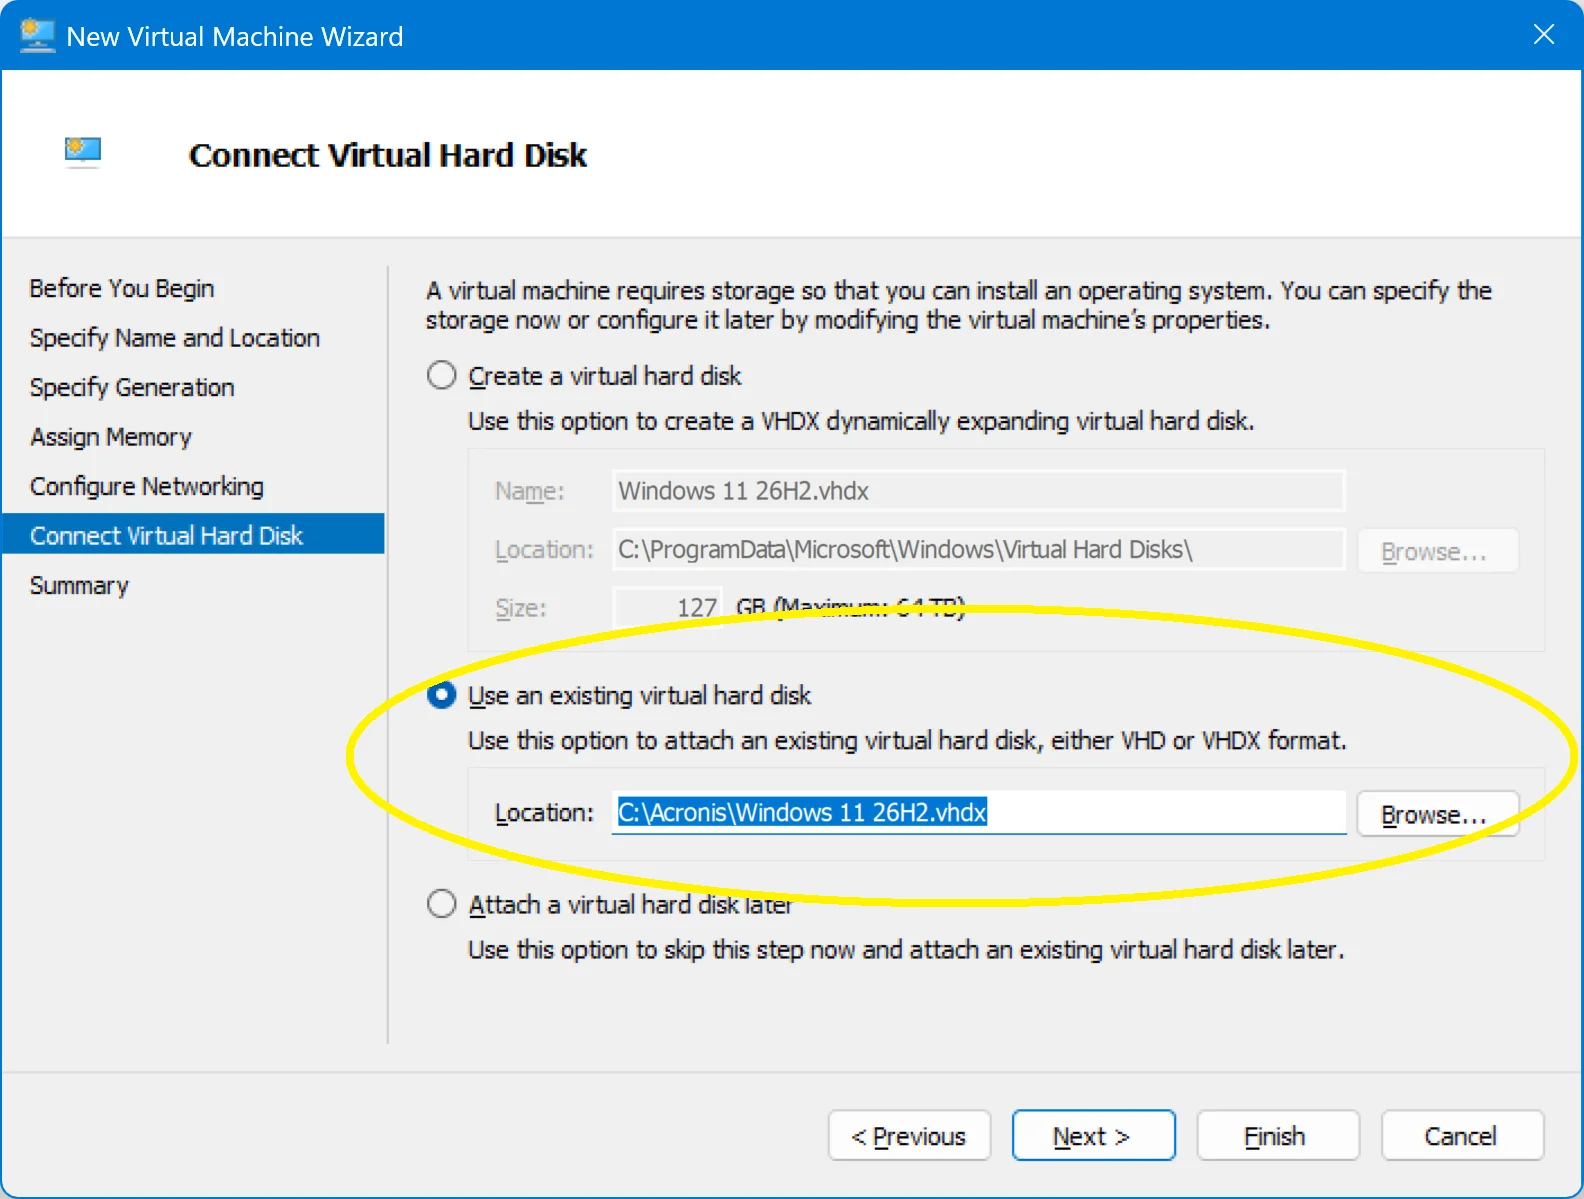Click the existing disk Location field with C:\Acronis path

click(x=979, y=812)
